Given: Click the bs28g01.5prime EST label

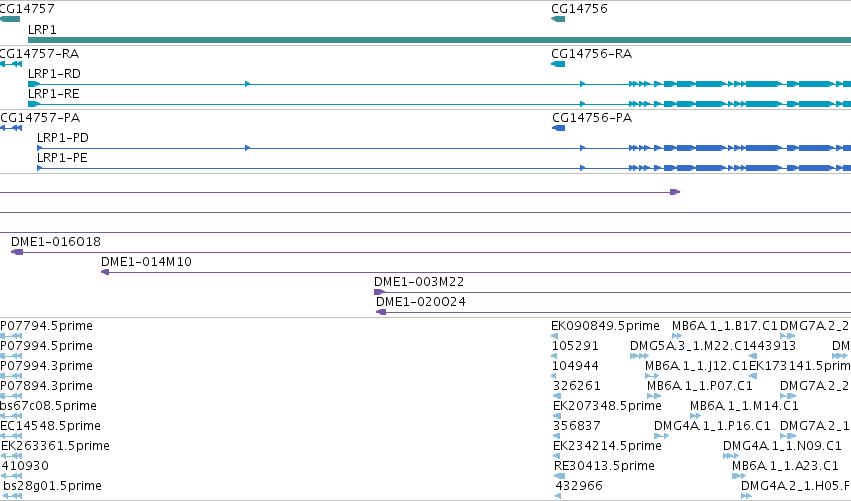Looking at the screenshot, I should [x=53, y=486].
